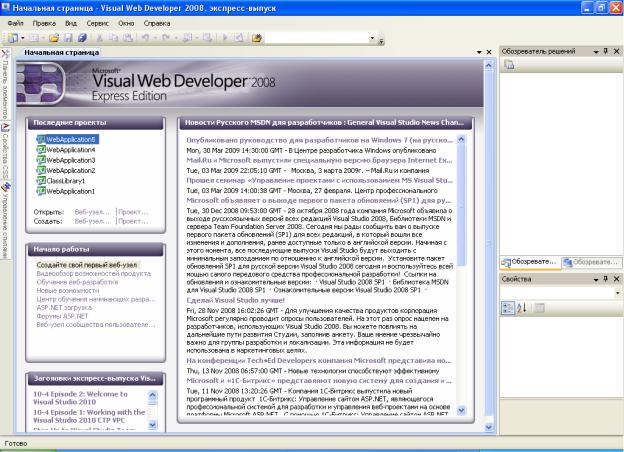624x452 pixels.
Task: Open recent project WebApplication3
Action: (x=66, y=160)
